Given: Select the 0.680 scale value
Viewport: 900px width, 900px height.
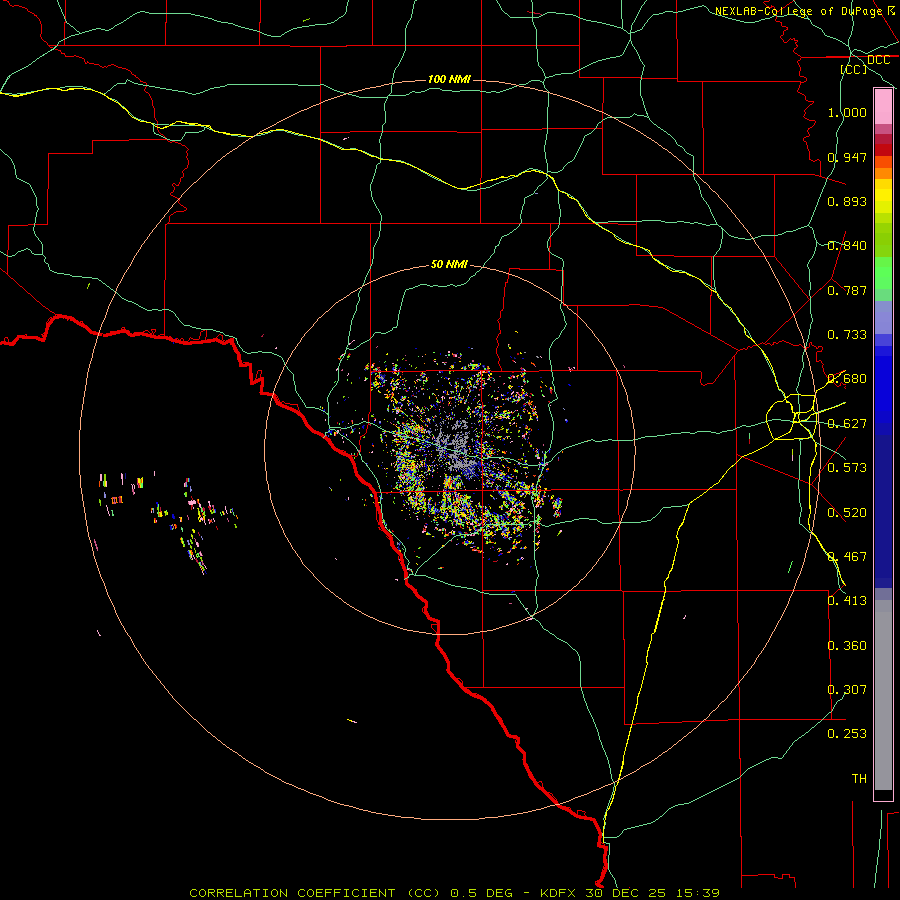Looking at the screenshot, I should point(847,379).
